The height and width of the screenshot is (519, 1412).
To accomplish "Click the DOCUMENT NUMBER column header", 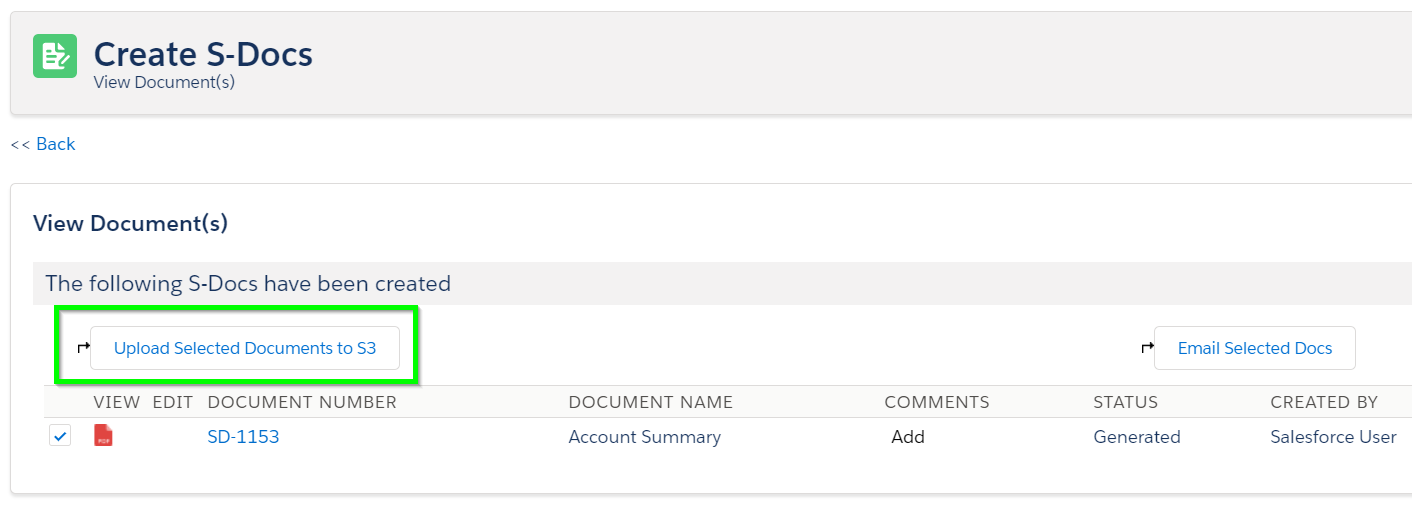I will click(x=302, y=402).
